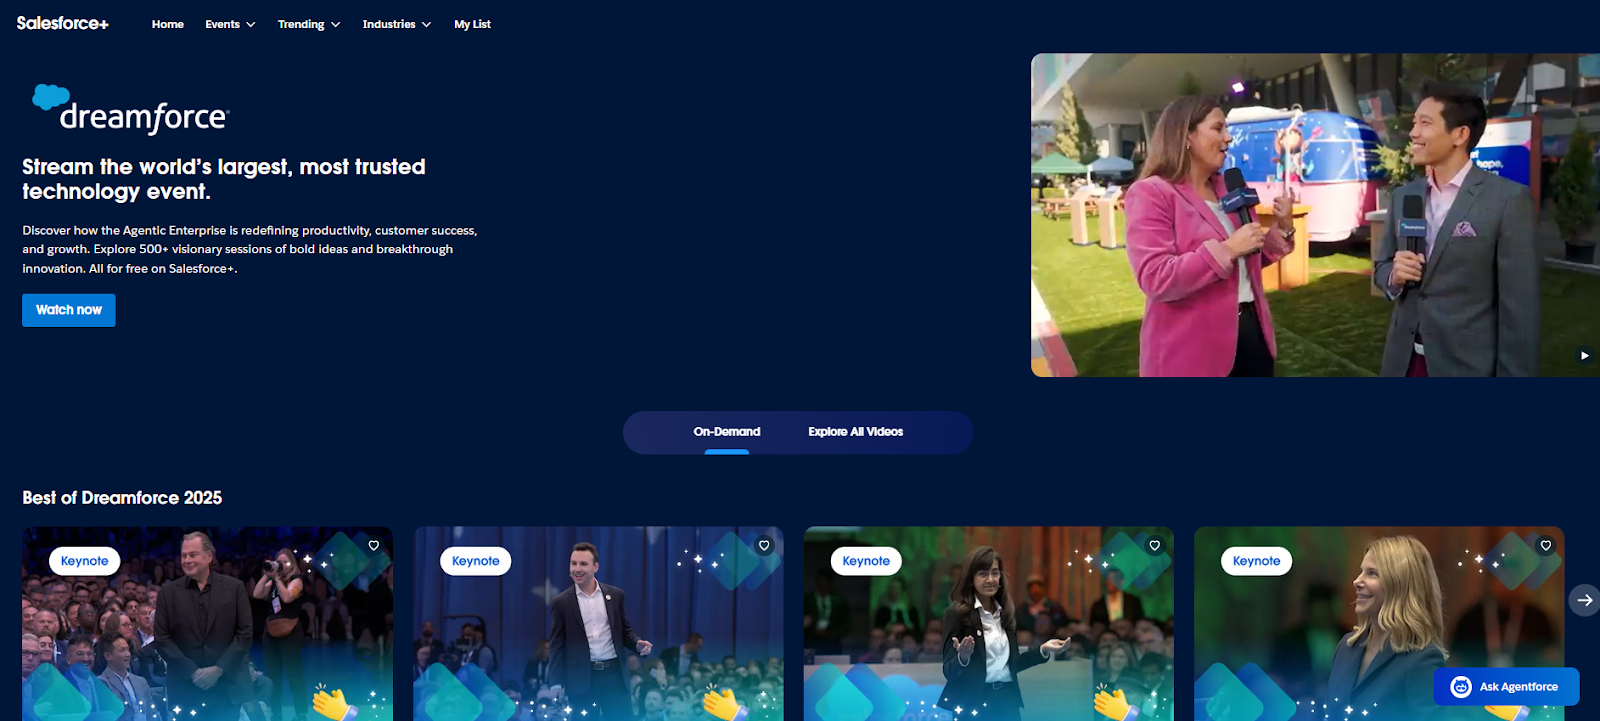Favorite the fourth Keynote card heart icon
This screenshot has height=721, width=1600.
1545,545
